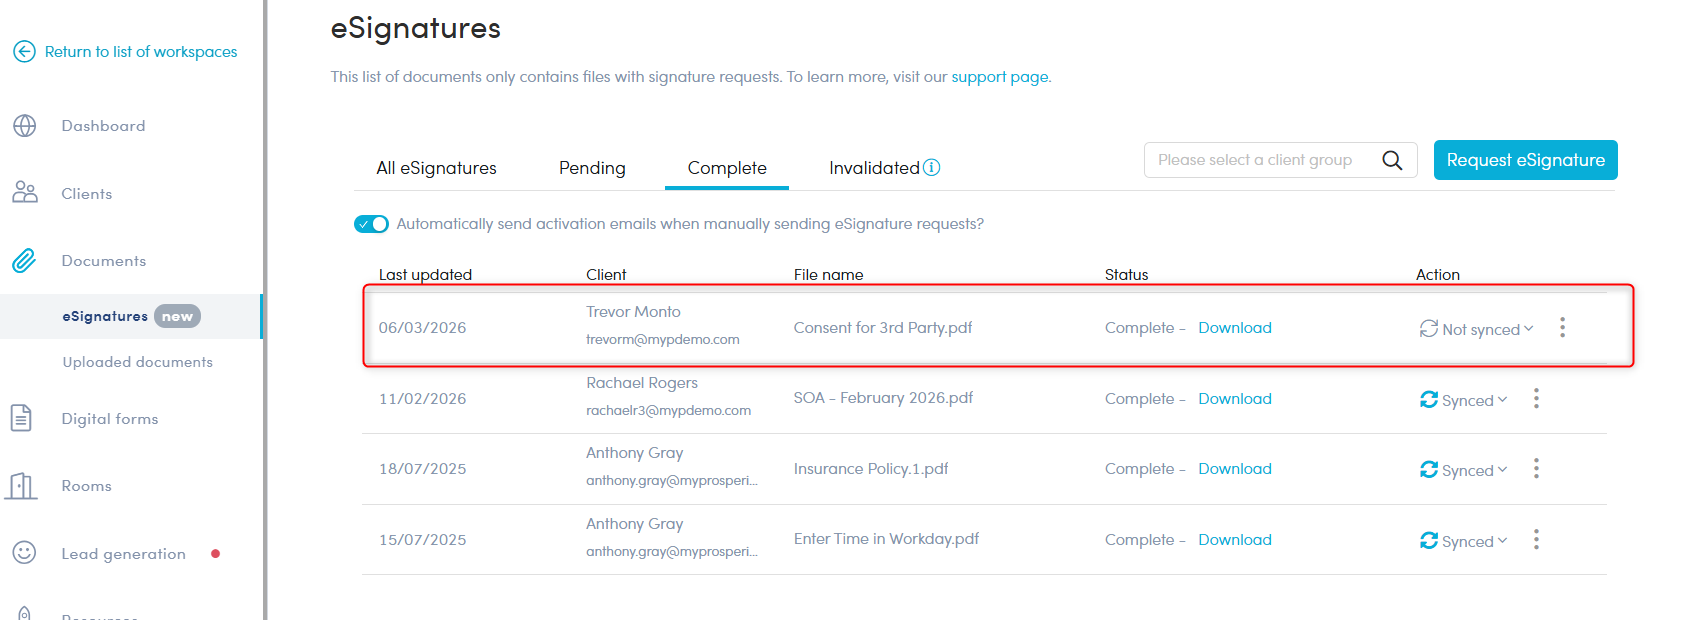
Task: Click the Dashboard globe icon
Action: pyautogui.click(x=24, y=126)
